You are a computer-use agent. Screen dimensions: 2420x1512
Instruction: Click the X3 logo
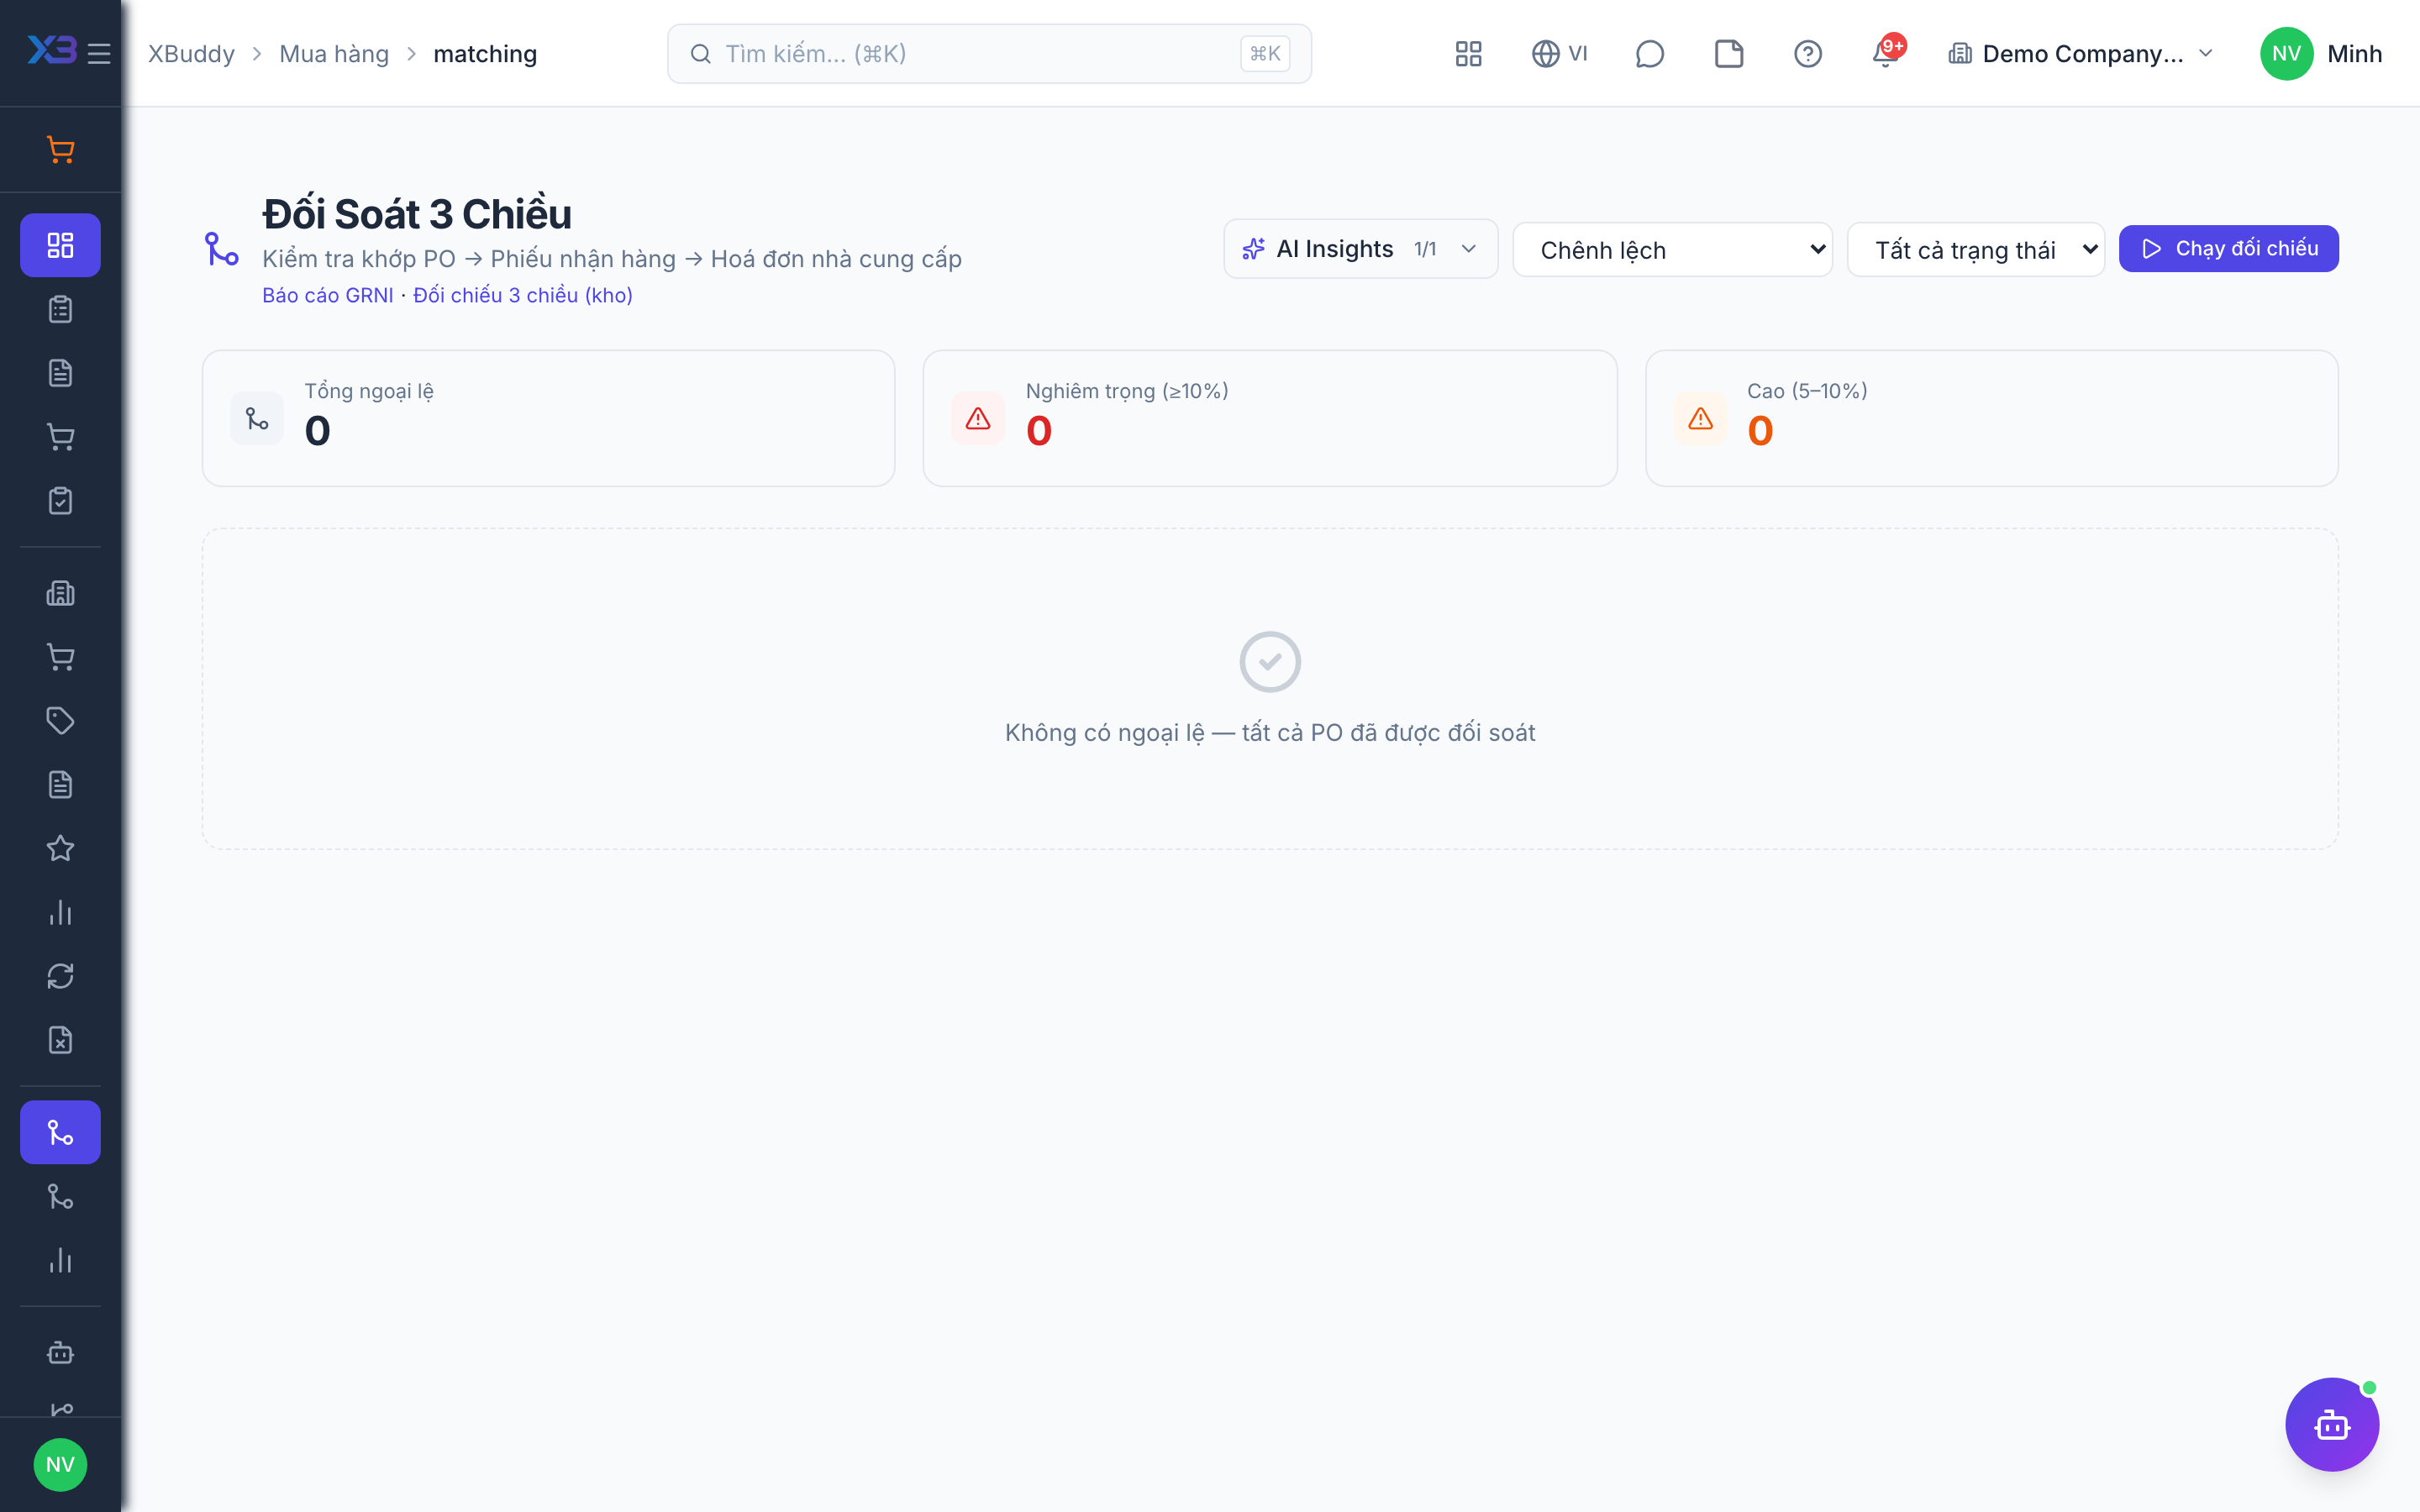point(51,50)
